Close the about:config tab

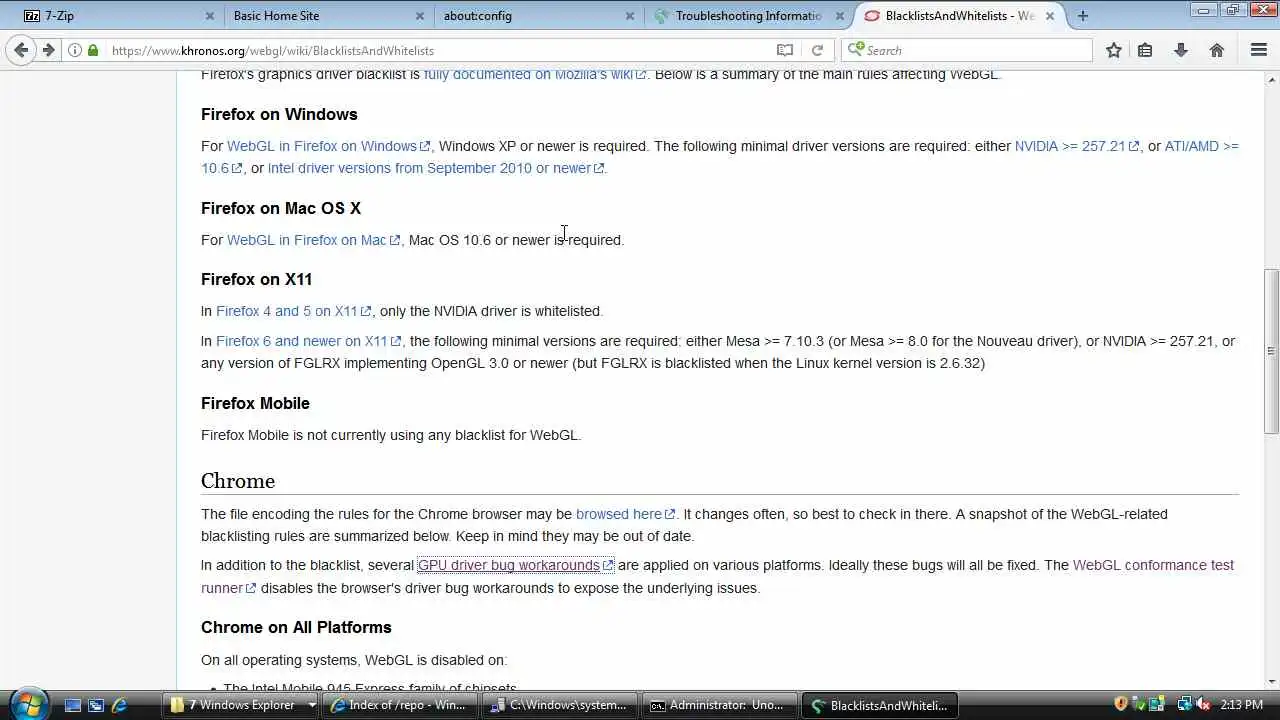click(x=630, y=16)
